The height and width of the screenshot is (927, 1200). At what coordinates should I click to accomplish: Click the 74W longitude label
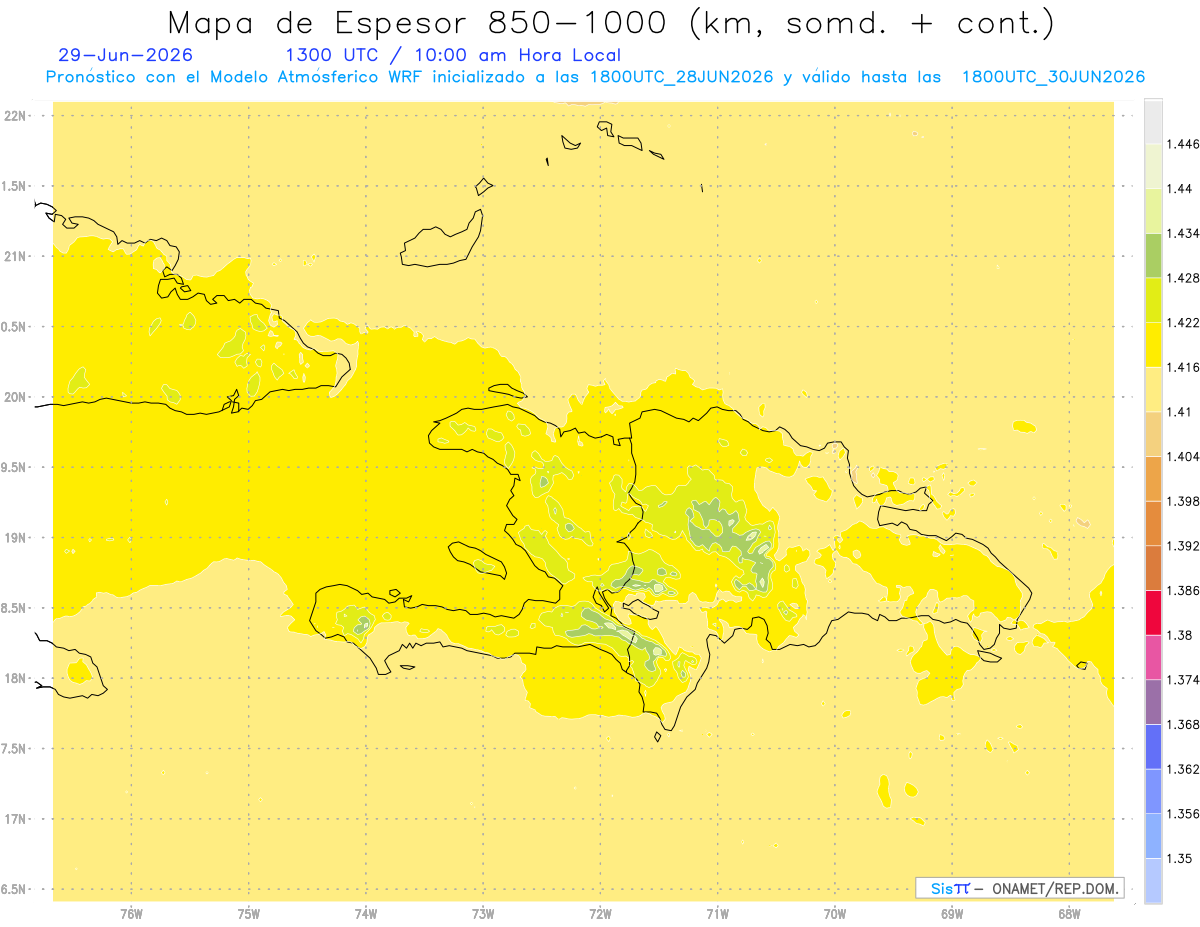tap(366, 914)
